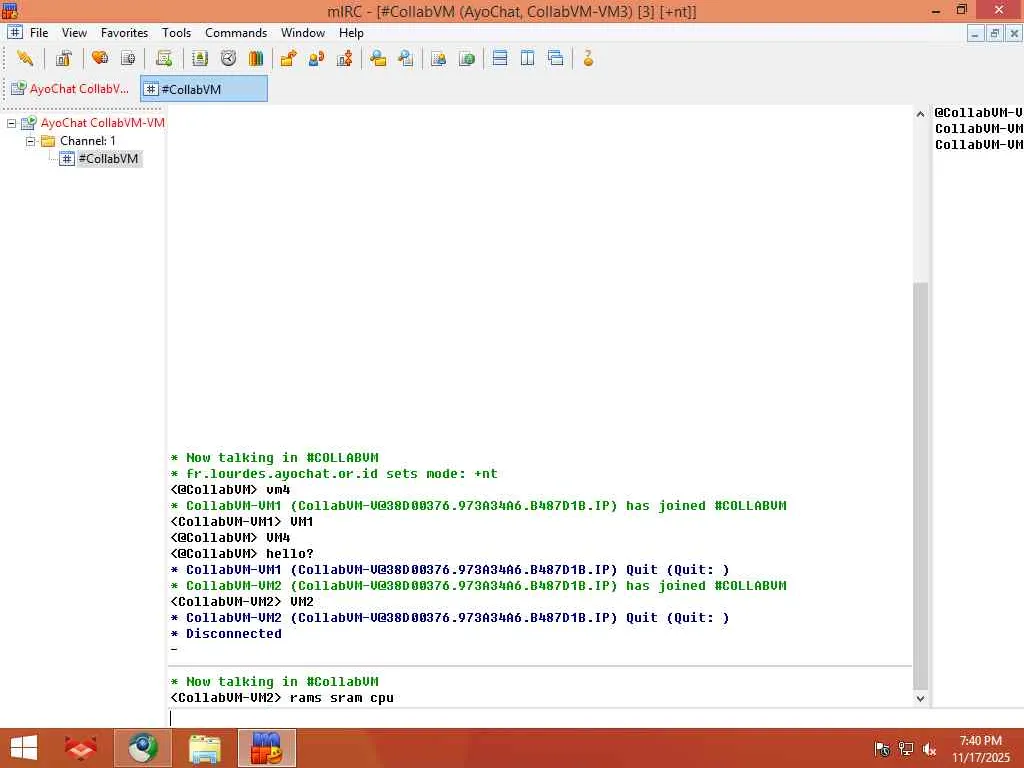
Task: Open the URLs List toolbar icon
Action: pos(466,59)
